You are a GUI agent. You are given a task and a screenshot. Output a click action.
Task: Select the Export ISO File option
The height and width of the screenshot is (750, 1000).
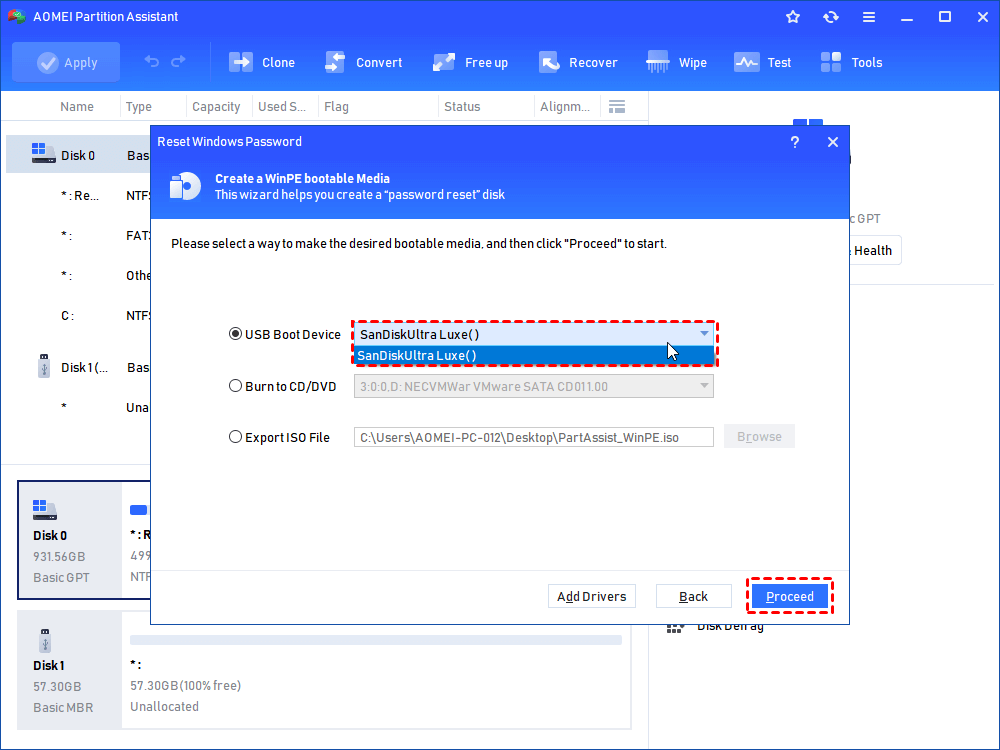(236, 437)
